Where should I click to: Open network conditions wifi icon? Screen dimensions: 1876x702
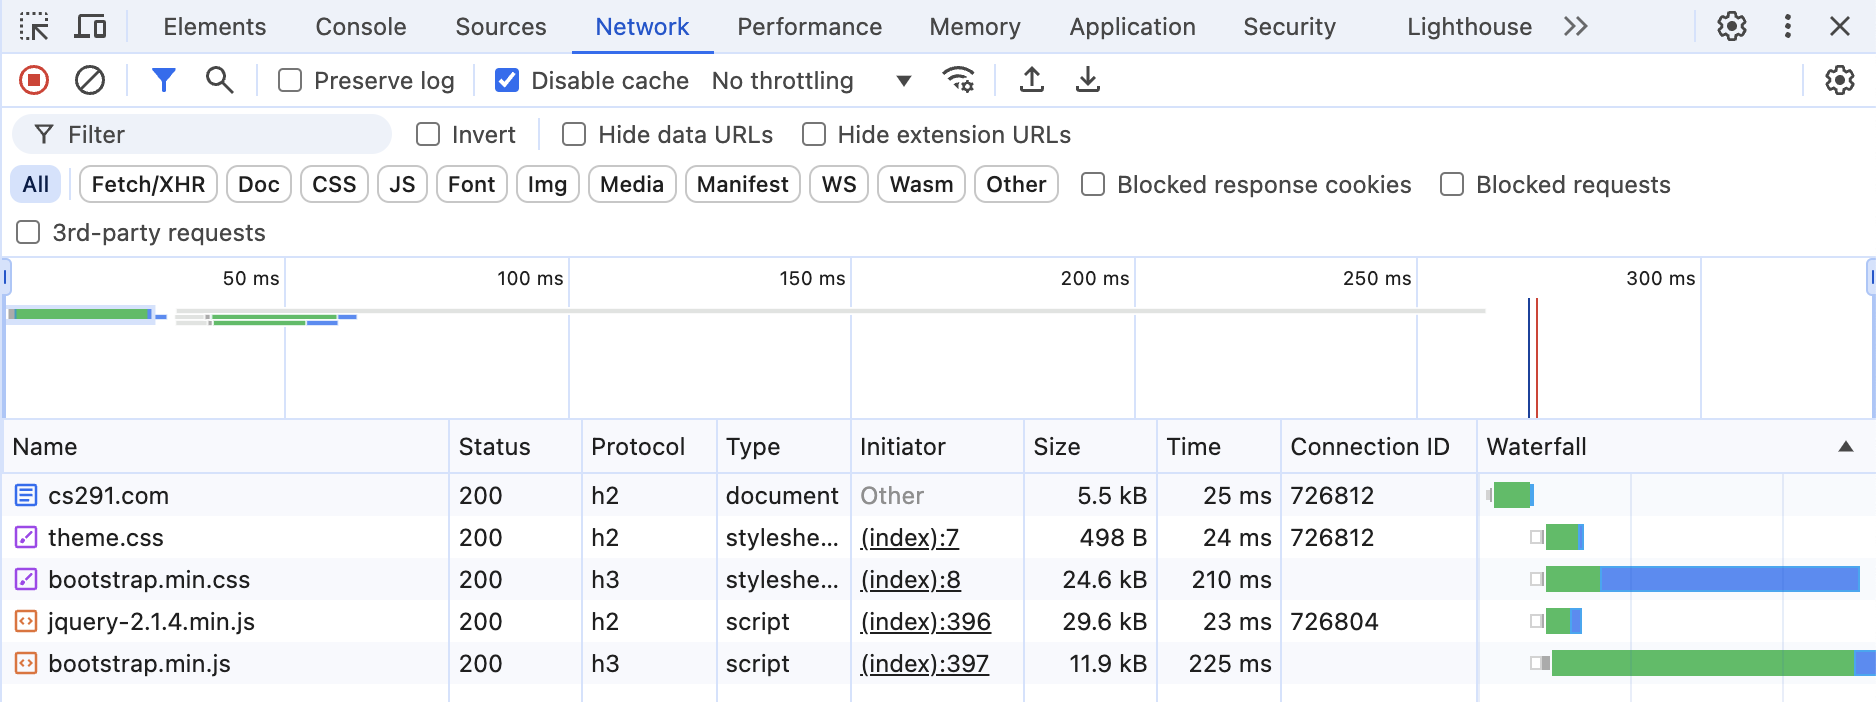pos(958,80)
